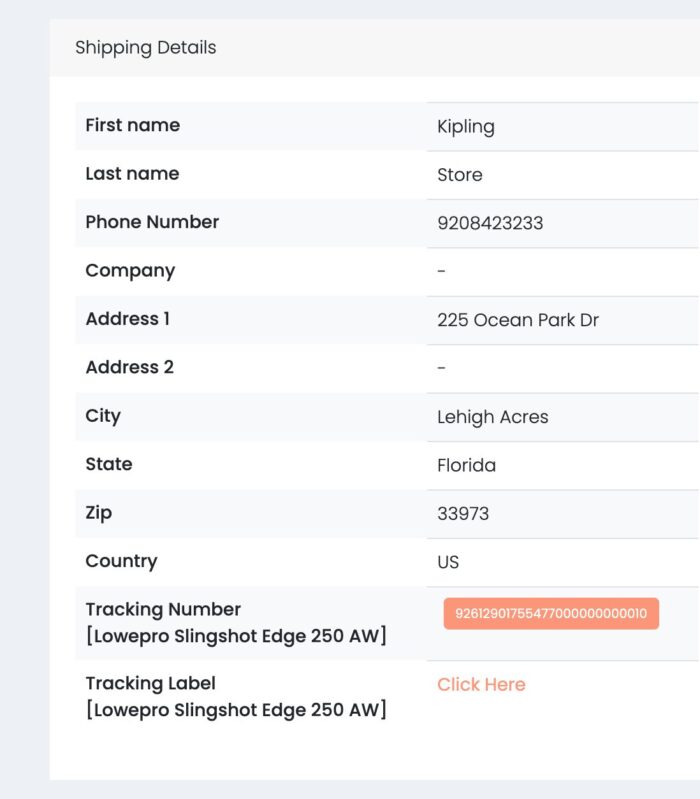Viewport: 700px width, 799px height.
Task: Select the zip code 33973
Action: coord(463,514)
